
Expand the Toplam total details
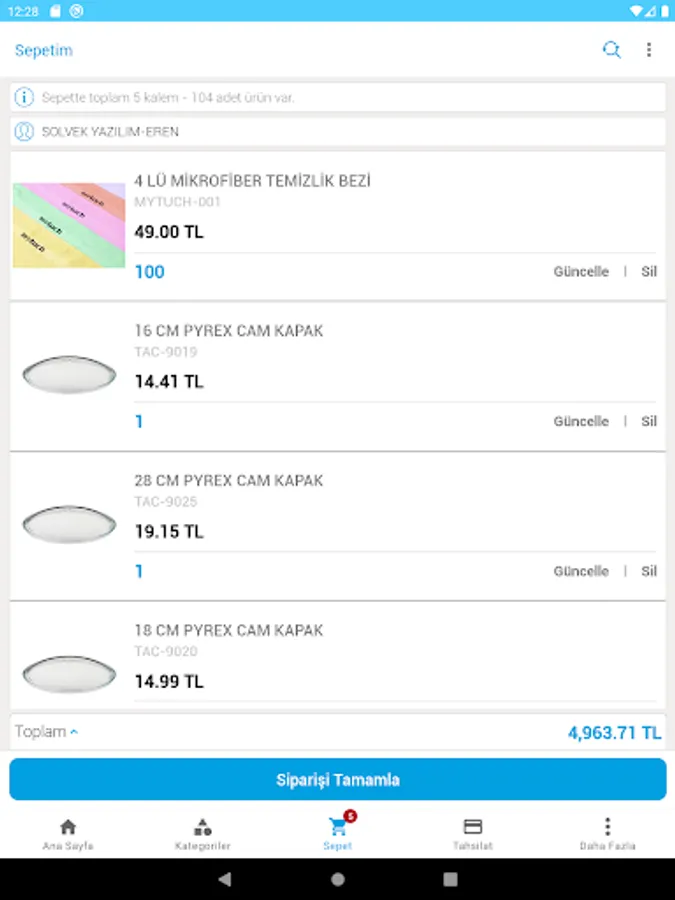click(46, 732)
